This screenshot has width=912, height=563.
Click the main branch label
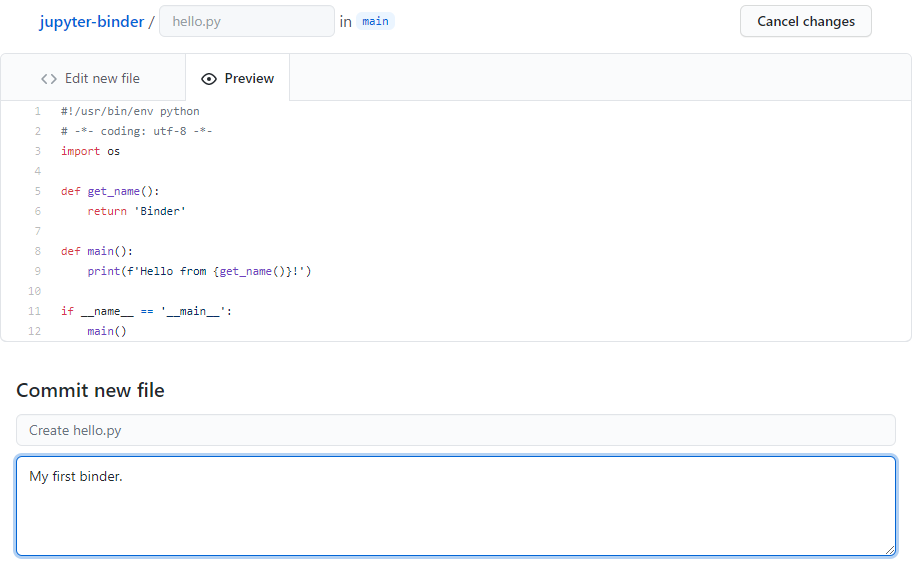tap(375, 21)
